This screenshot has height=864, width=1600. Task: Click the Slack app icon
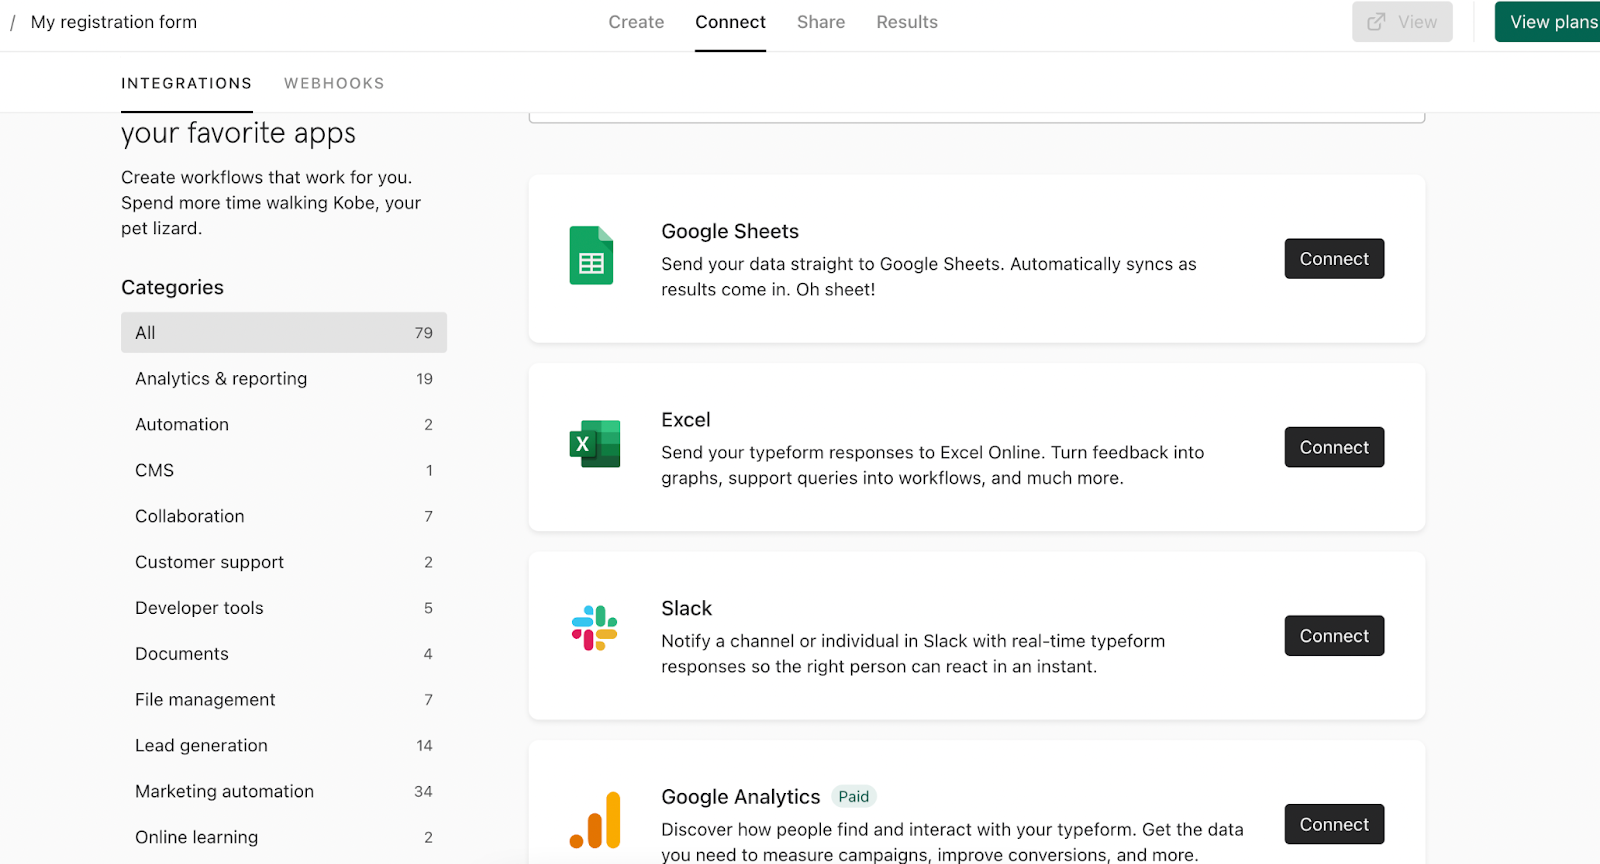coord(595,628)
